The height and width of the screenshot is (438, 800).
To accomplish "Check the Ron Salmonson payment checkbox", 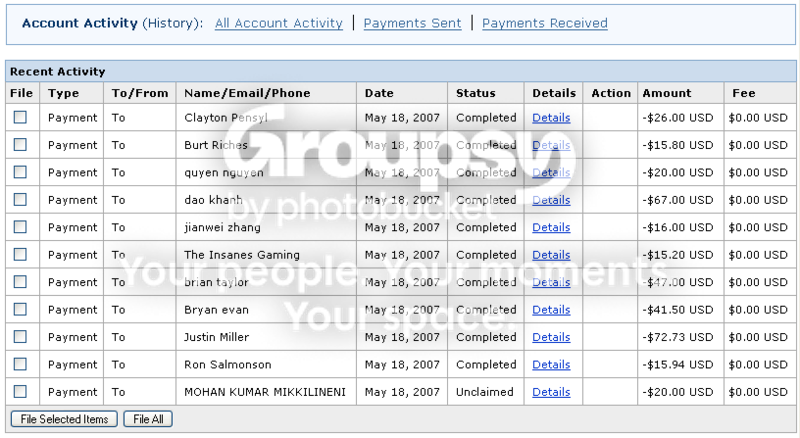I will 20,364.
